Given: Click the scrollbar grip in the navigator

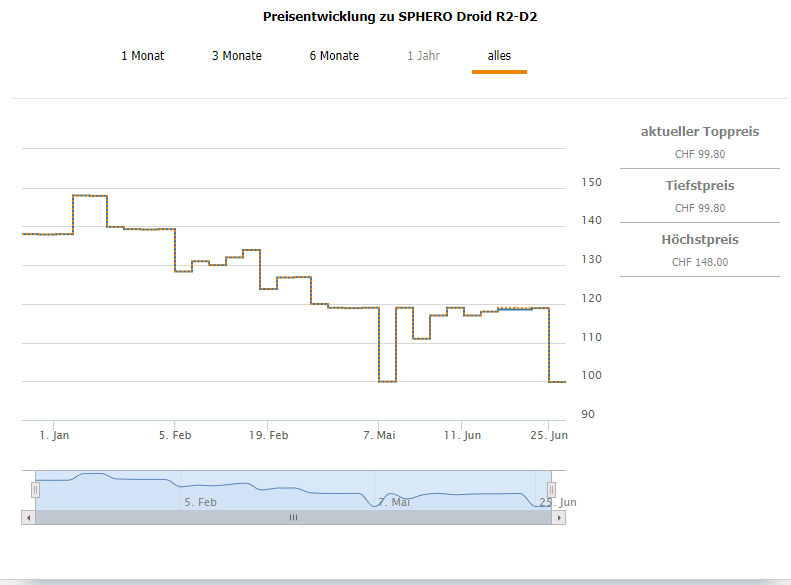Looking at the screenshot, I should tap(293, 517).
